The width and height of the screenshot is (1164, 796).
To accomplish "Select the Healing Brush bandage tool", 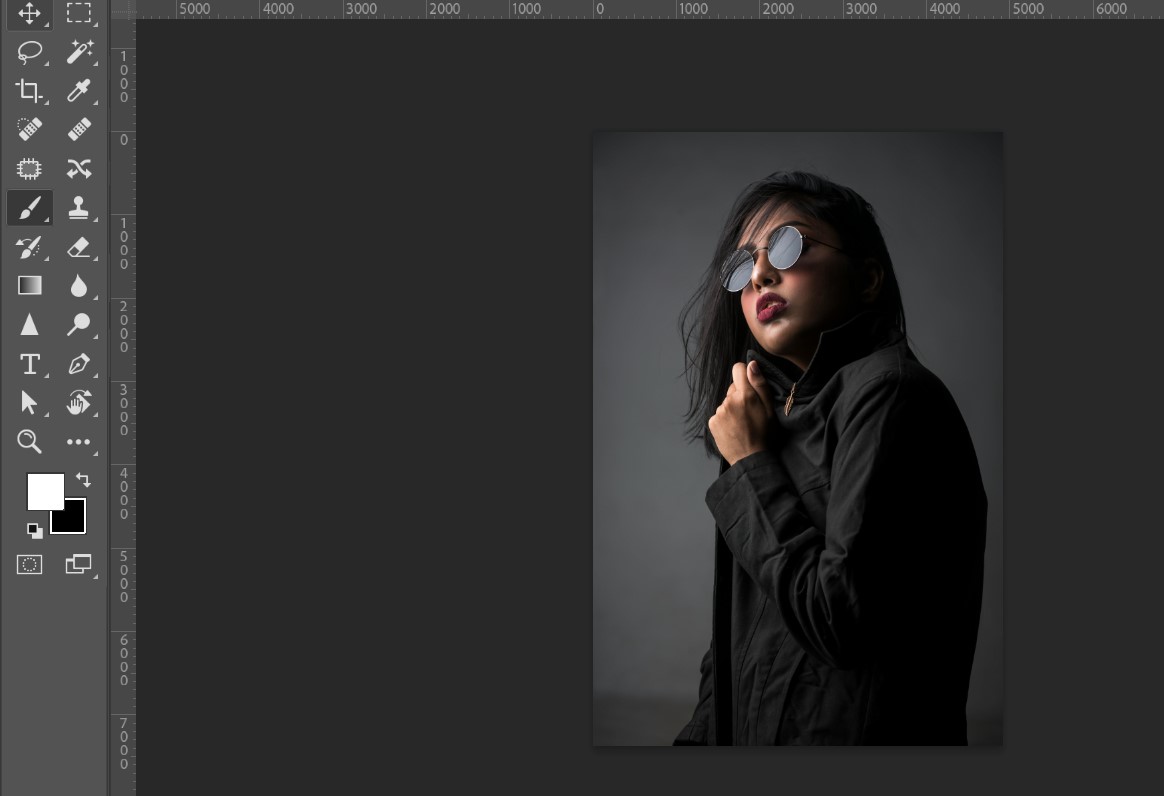I will [x=79, y=129].
